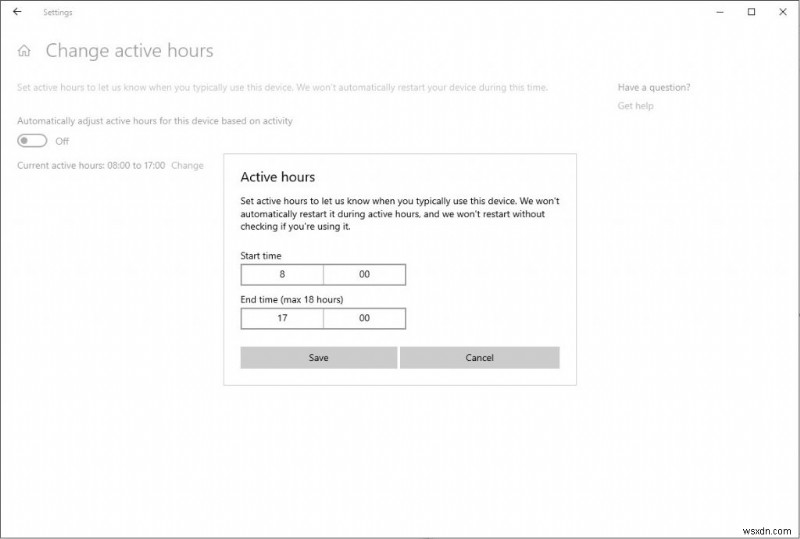The image size is (800, 539).
Task: Close the Settings window
Action: [783, 12]
